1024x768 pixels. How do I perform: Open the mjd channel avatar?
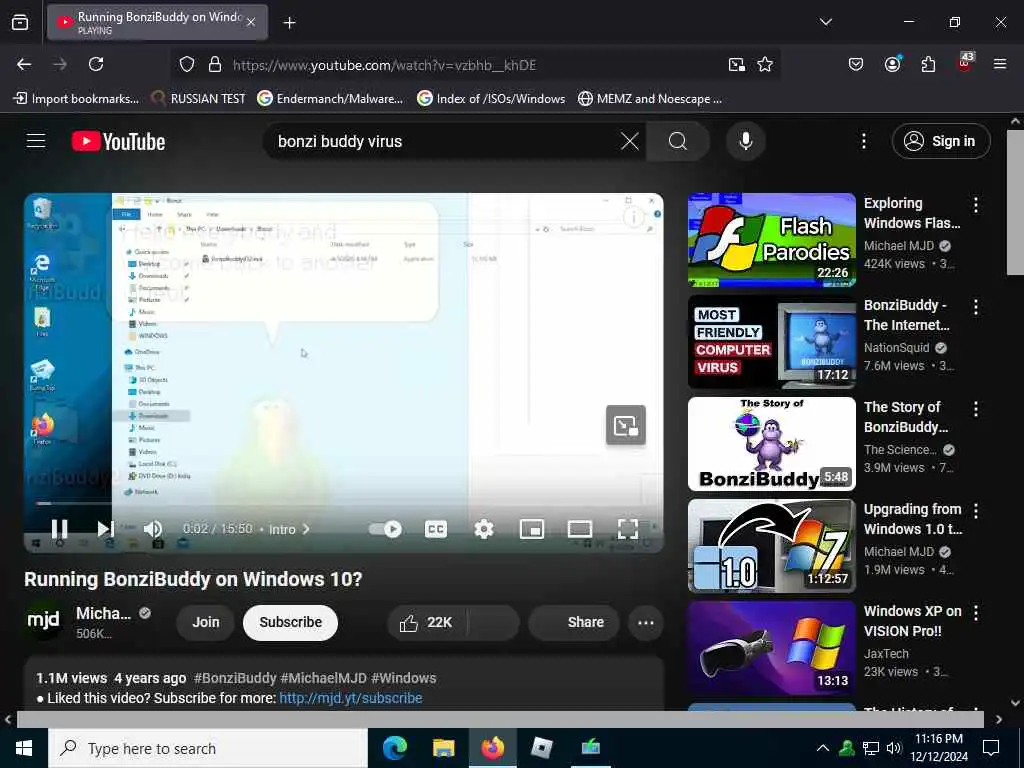point(43,620)
